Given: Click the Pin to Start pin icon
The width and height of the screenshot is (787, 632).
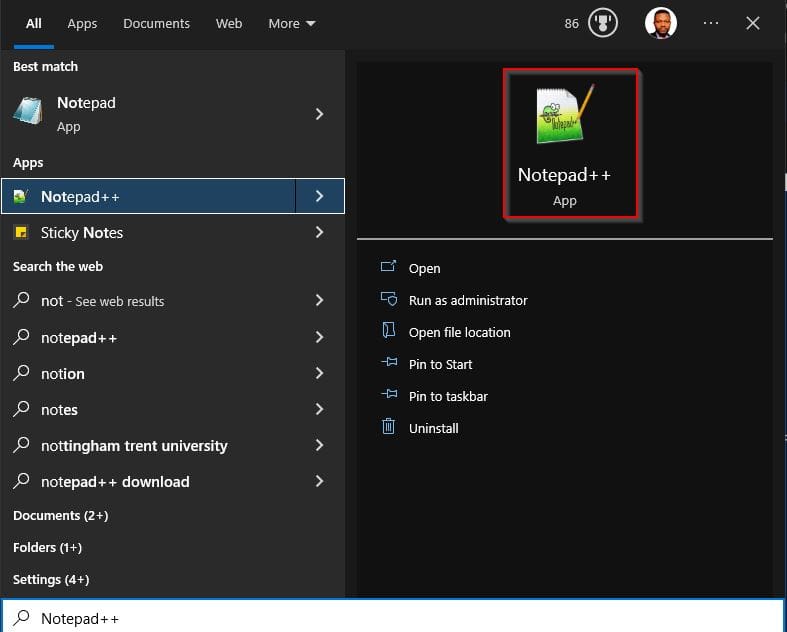Looking at the screenshot, I should (389, 362).
